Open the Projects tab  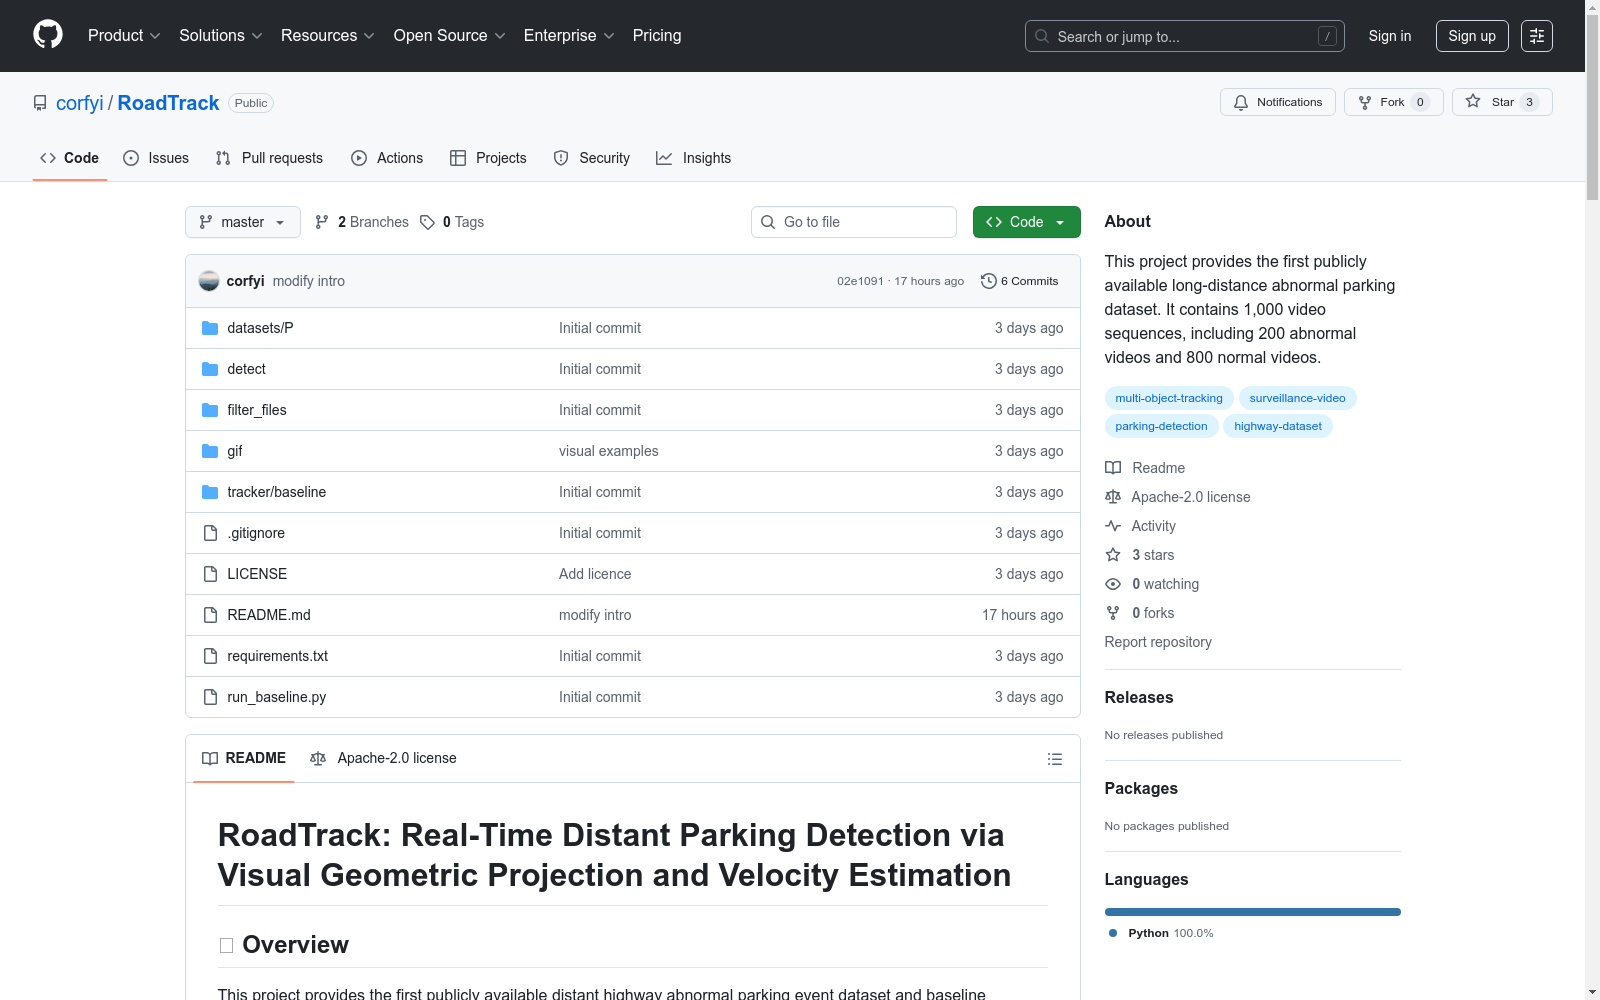tap(488, 158)
